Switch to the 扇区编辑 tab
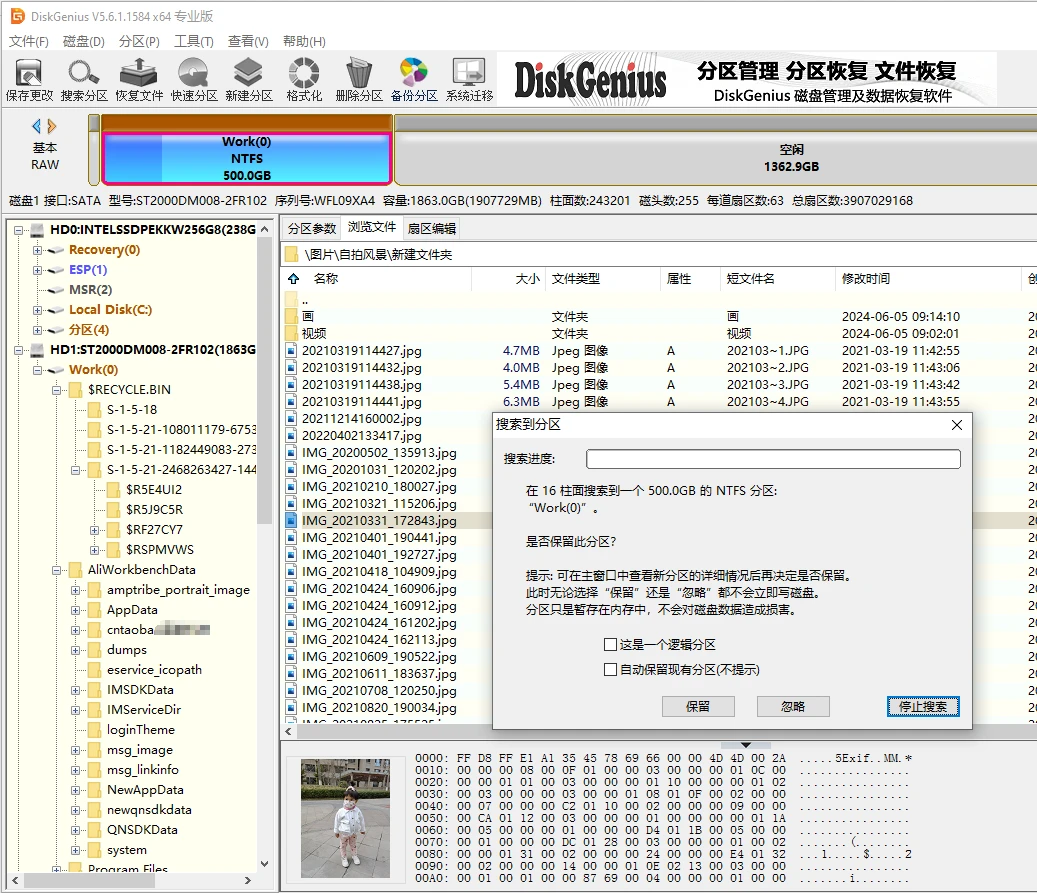 [432, 229]
